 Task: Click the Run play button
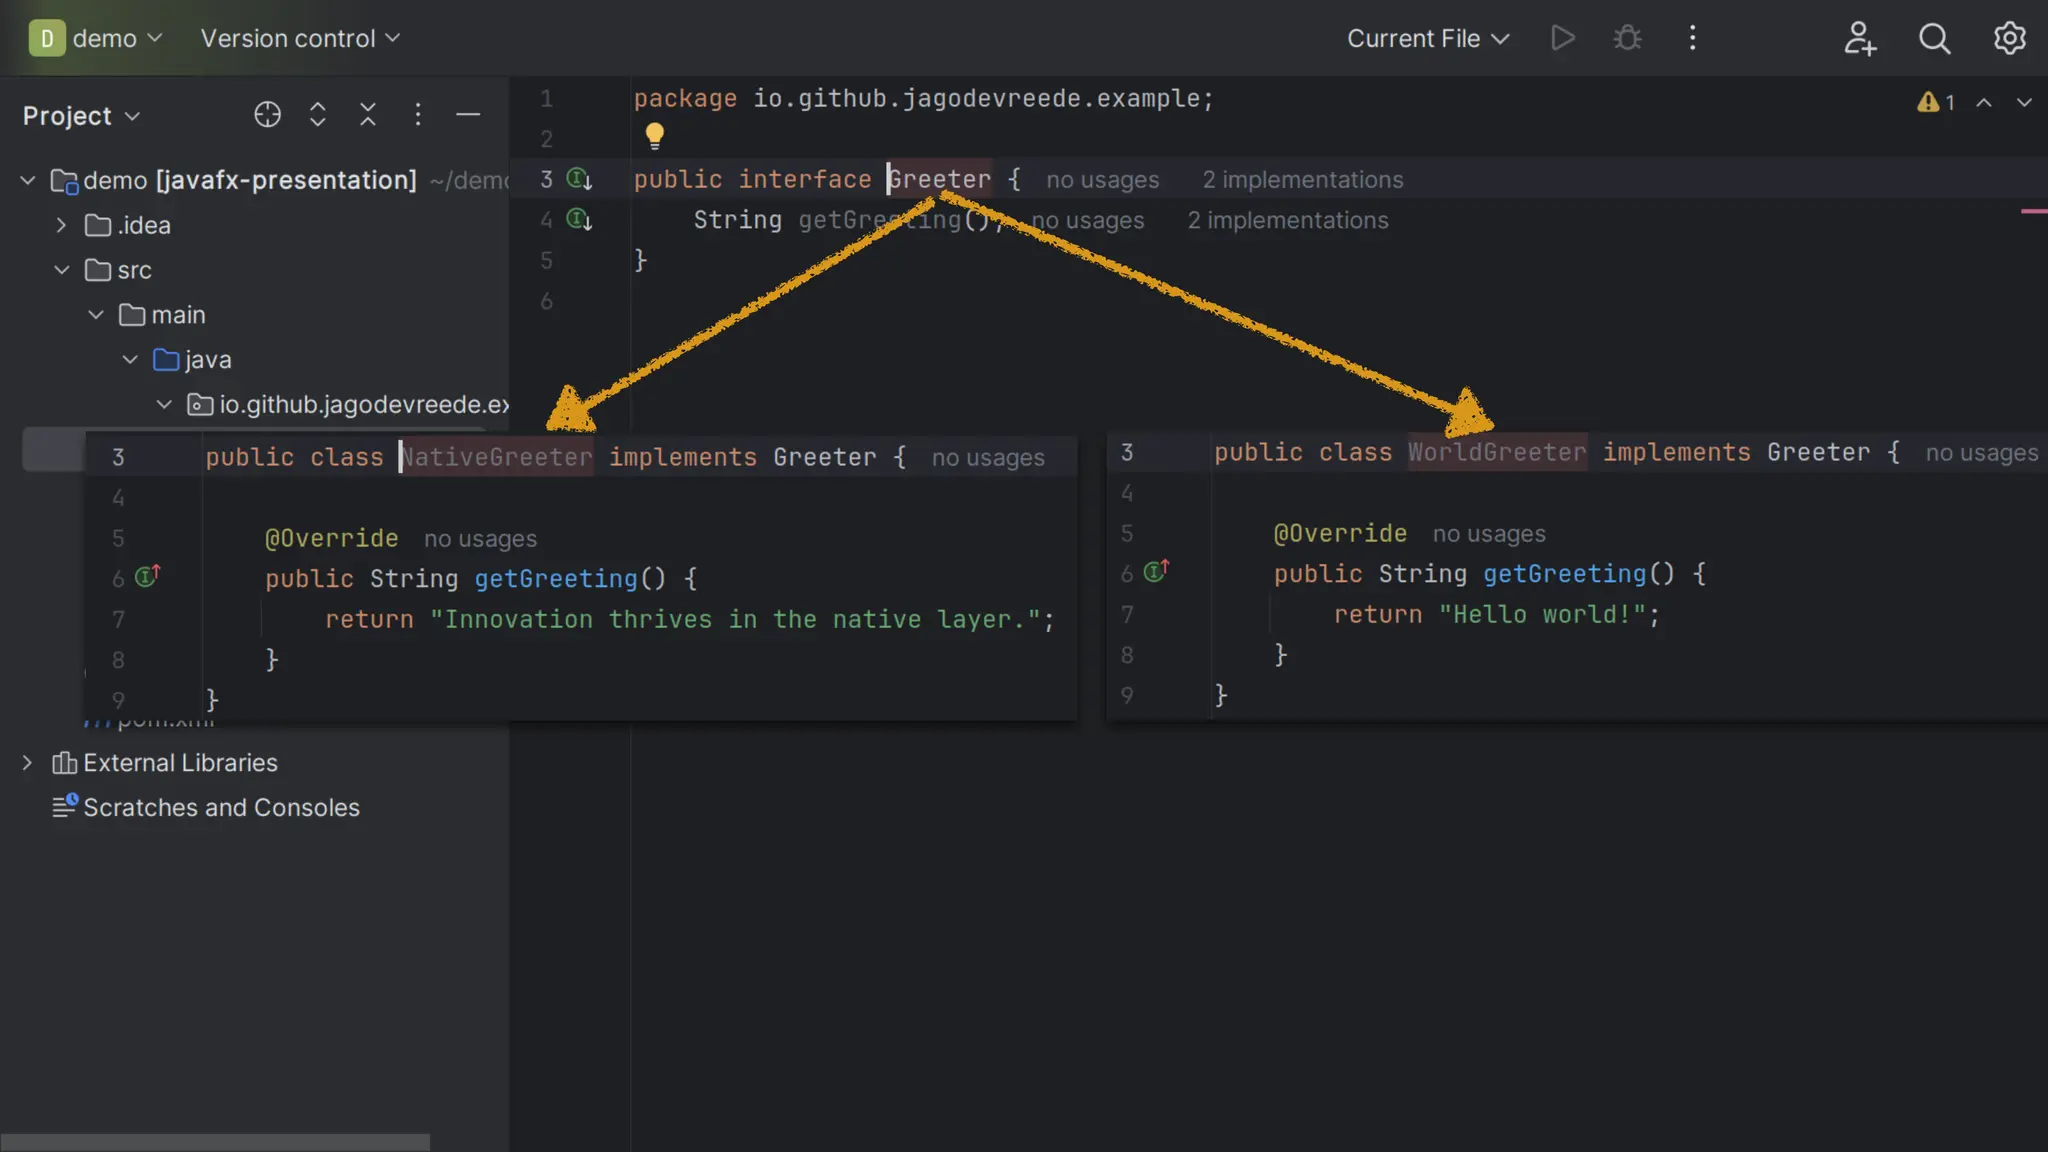(x=1563, y=38)
